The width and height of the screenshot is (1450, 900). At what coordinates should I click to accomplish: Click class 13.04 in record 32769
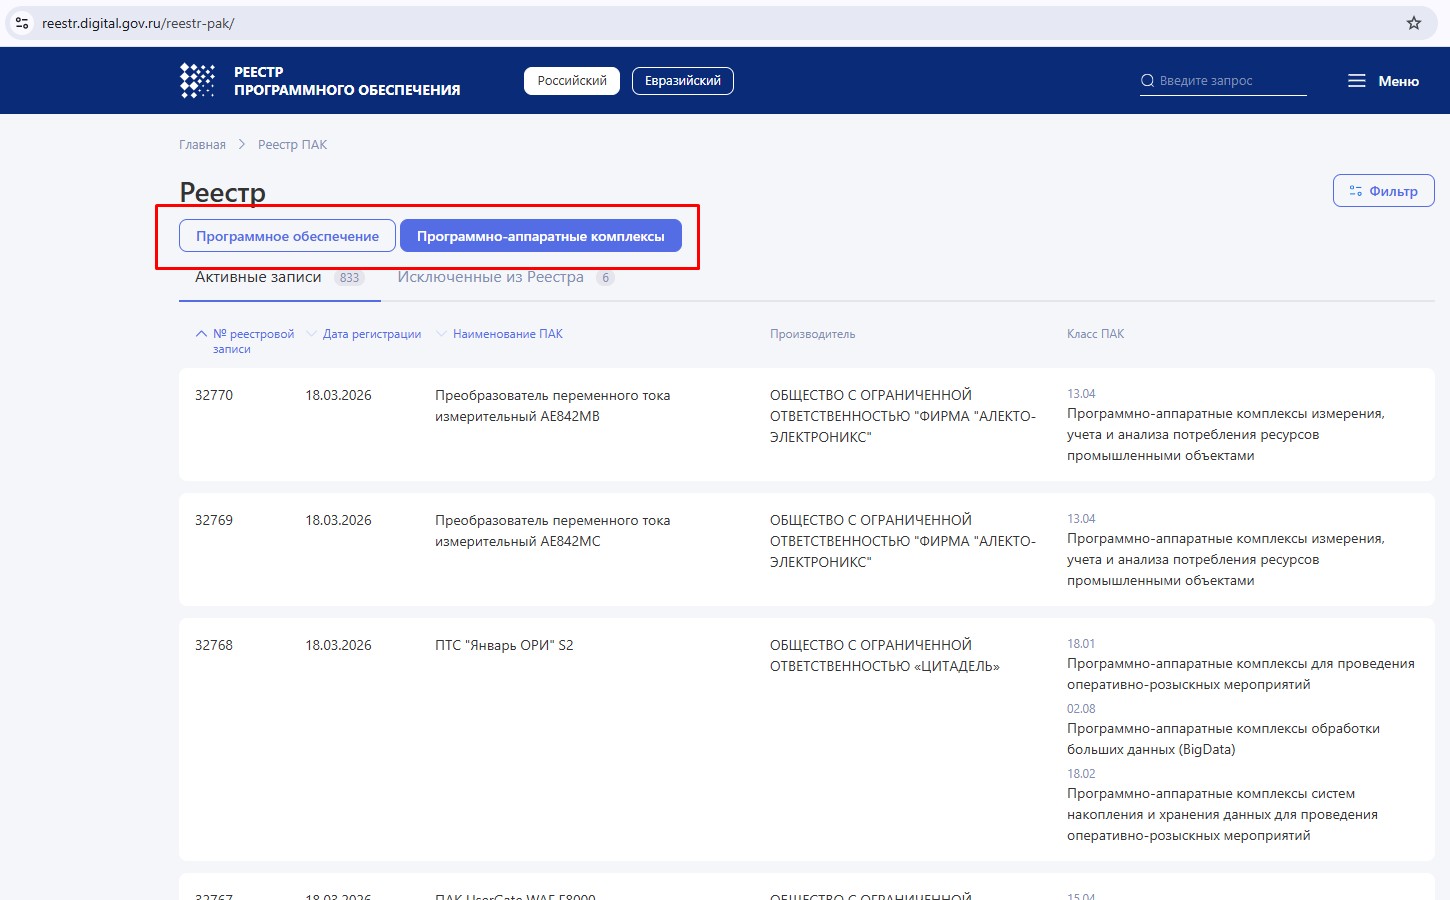[1081, 519]
